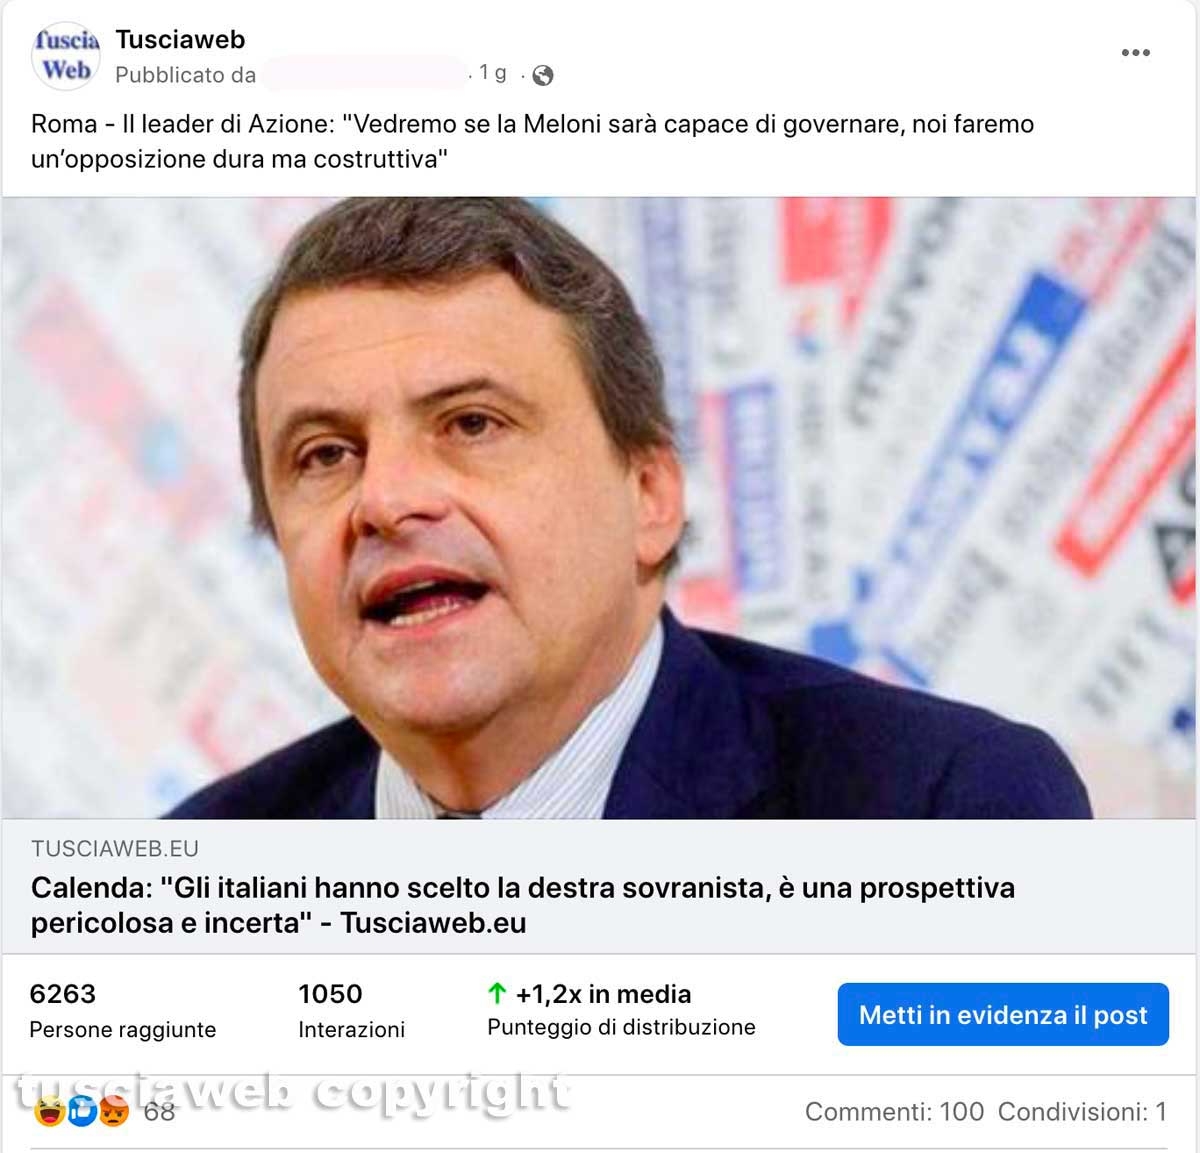1200x1153 pixels.
Task: Open the 68 reactions count
Action: [159, 1111]
